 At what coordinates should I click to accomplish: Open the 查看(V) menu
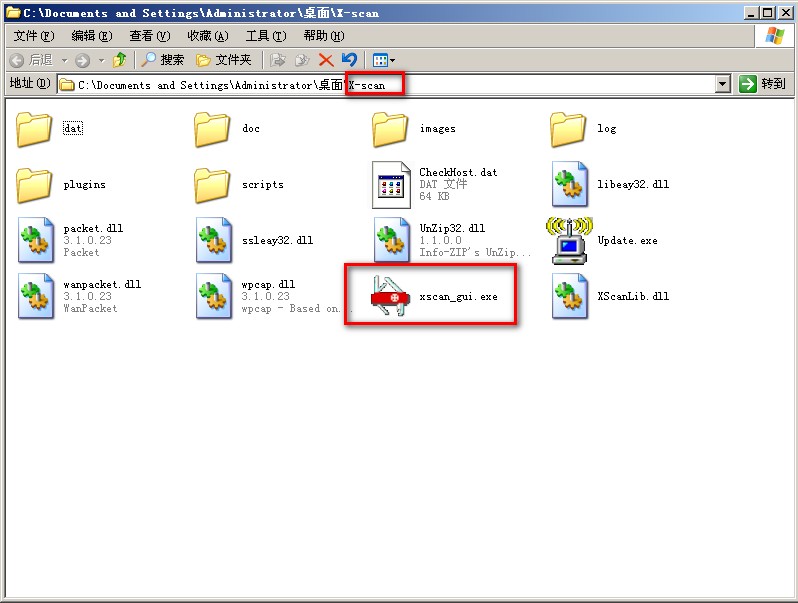(150, 36)
